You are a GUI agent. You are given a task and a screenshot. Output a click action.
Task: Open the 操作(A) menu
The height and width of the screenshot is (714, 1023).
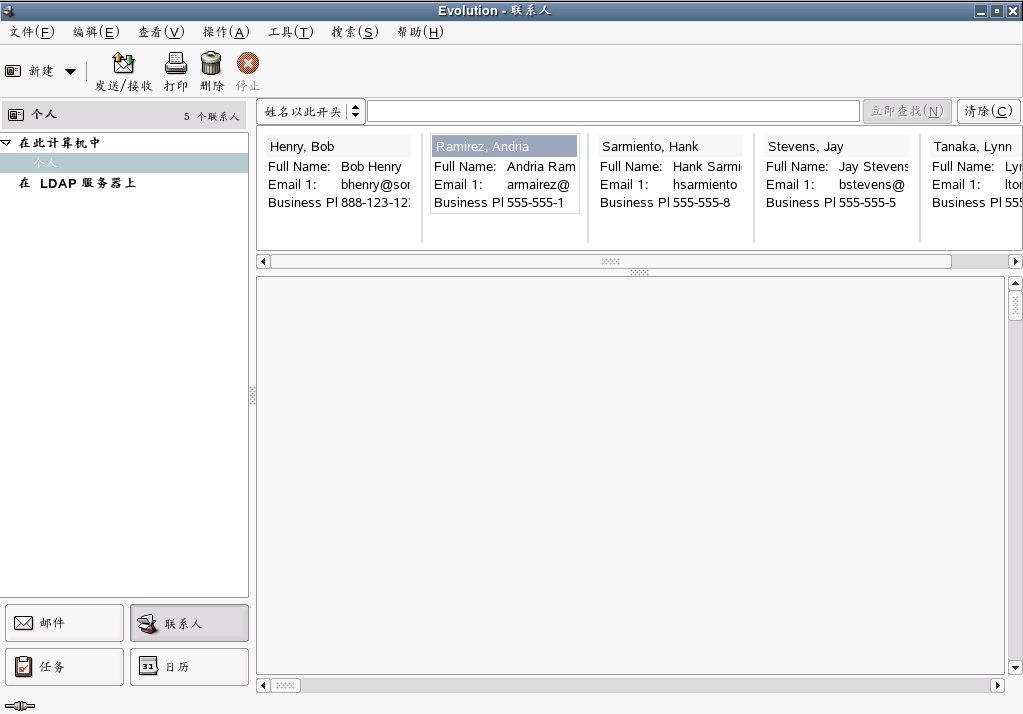click(226, 32)
